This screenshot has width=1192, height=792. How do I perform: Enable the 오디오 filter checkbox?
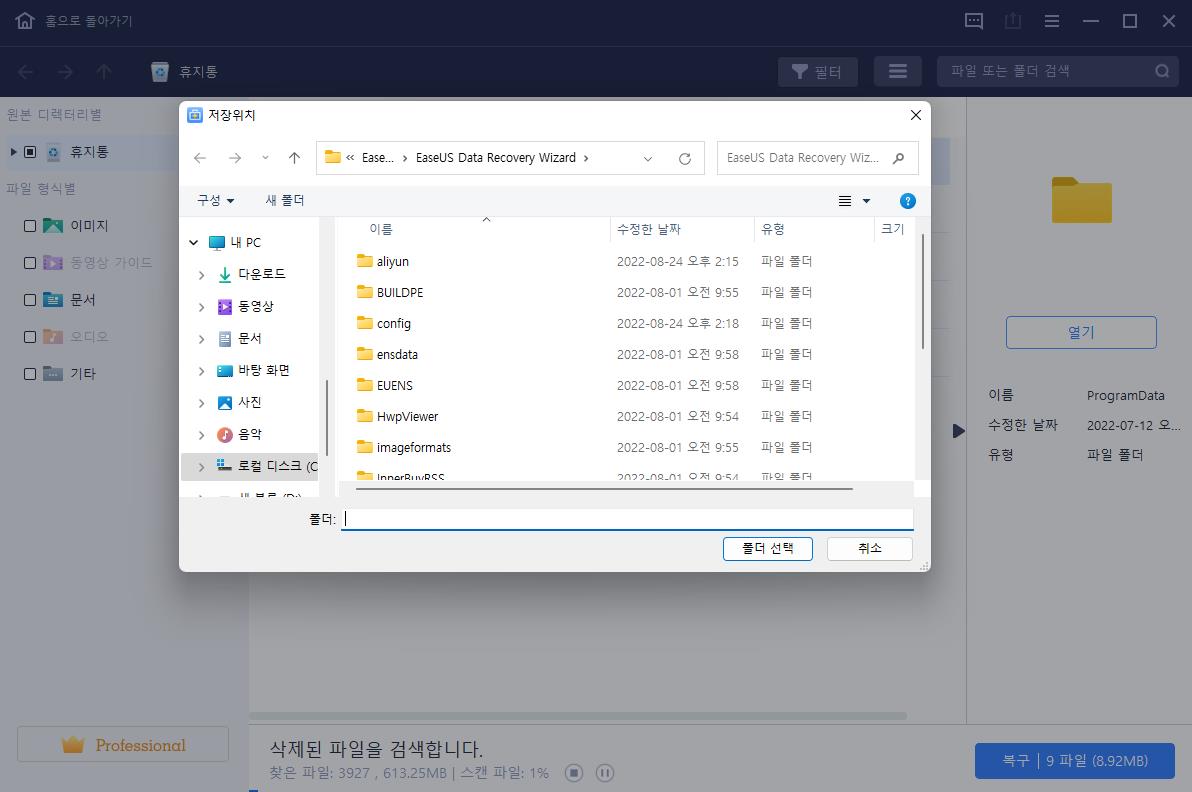tap(29, 336)
